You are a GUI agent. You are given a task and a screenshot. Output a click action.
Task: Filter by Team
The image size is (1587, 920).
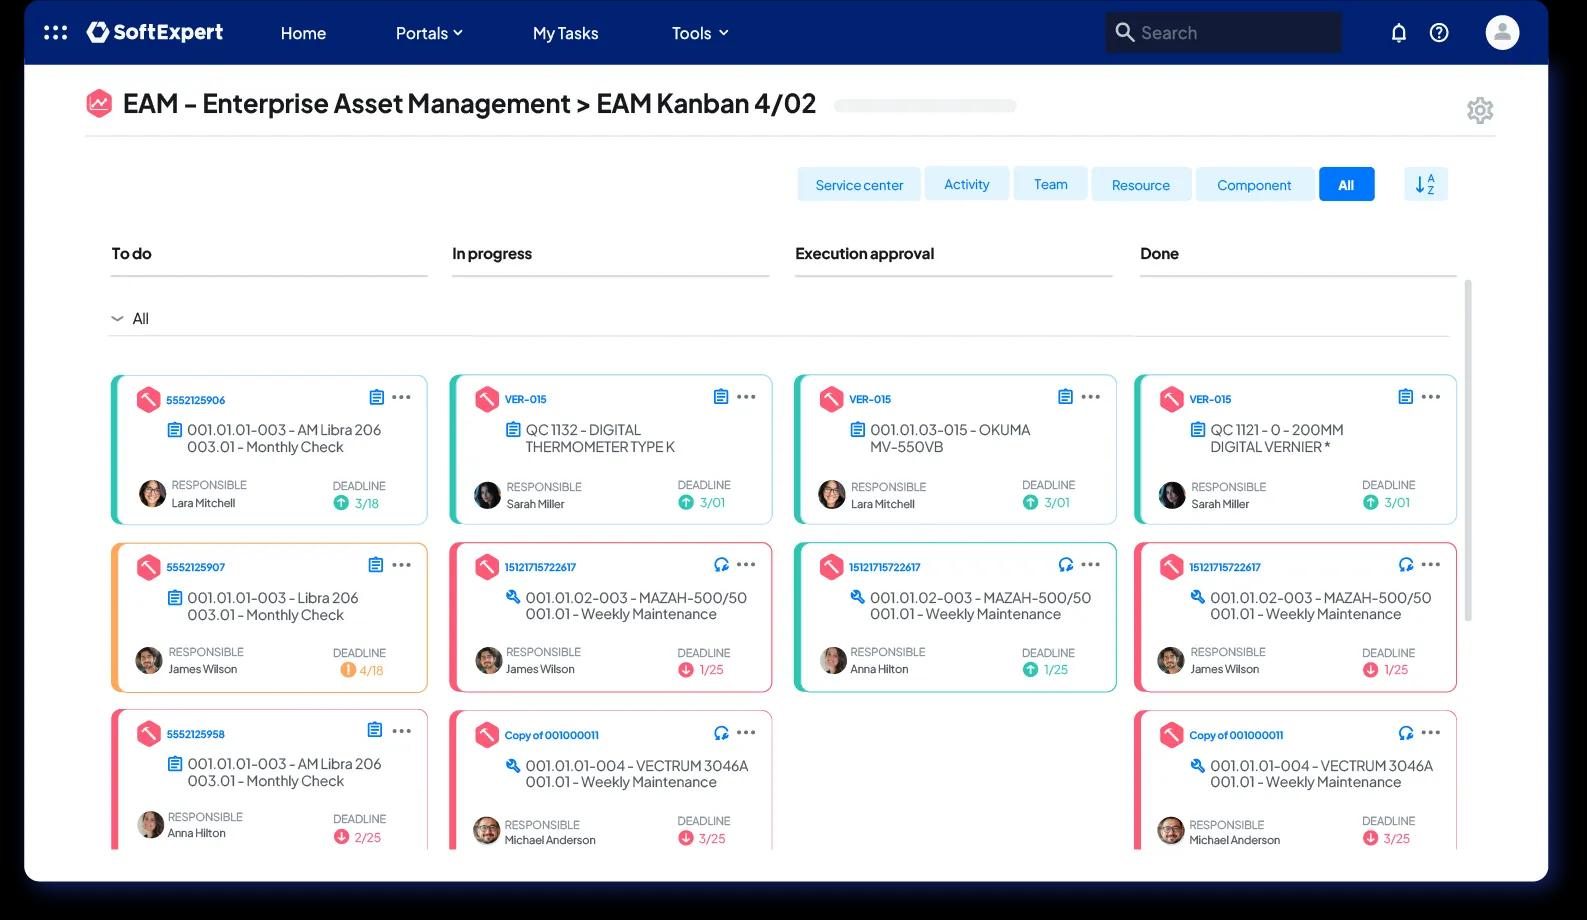1050,184
